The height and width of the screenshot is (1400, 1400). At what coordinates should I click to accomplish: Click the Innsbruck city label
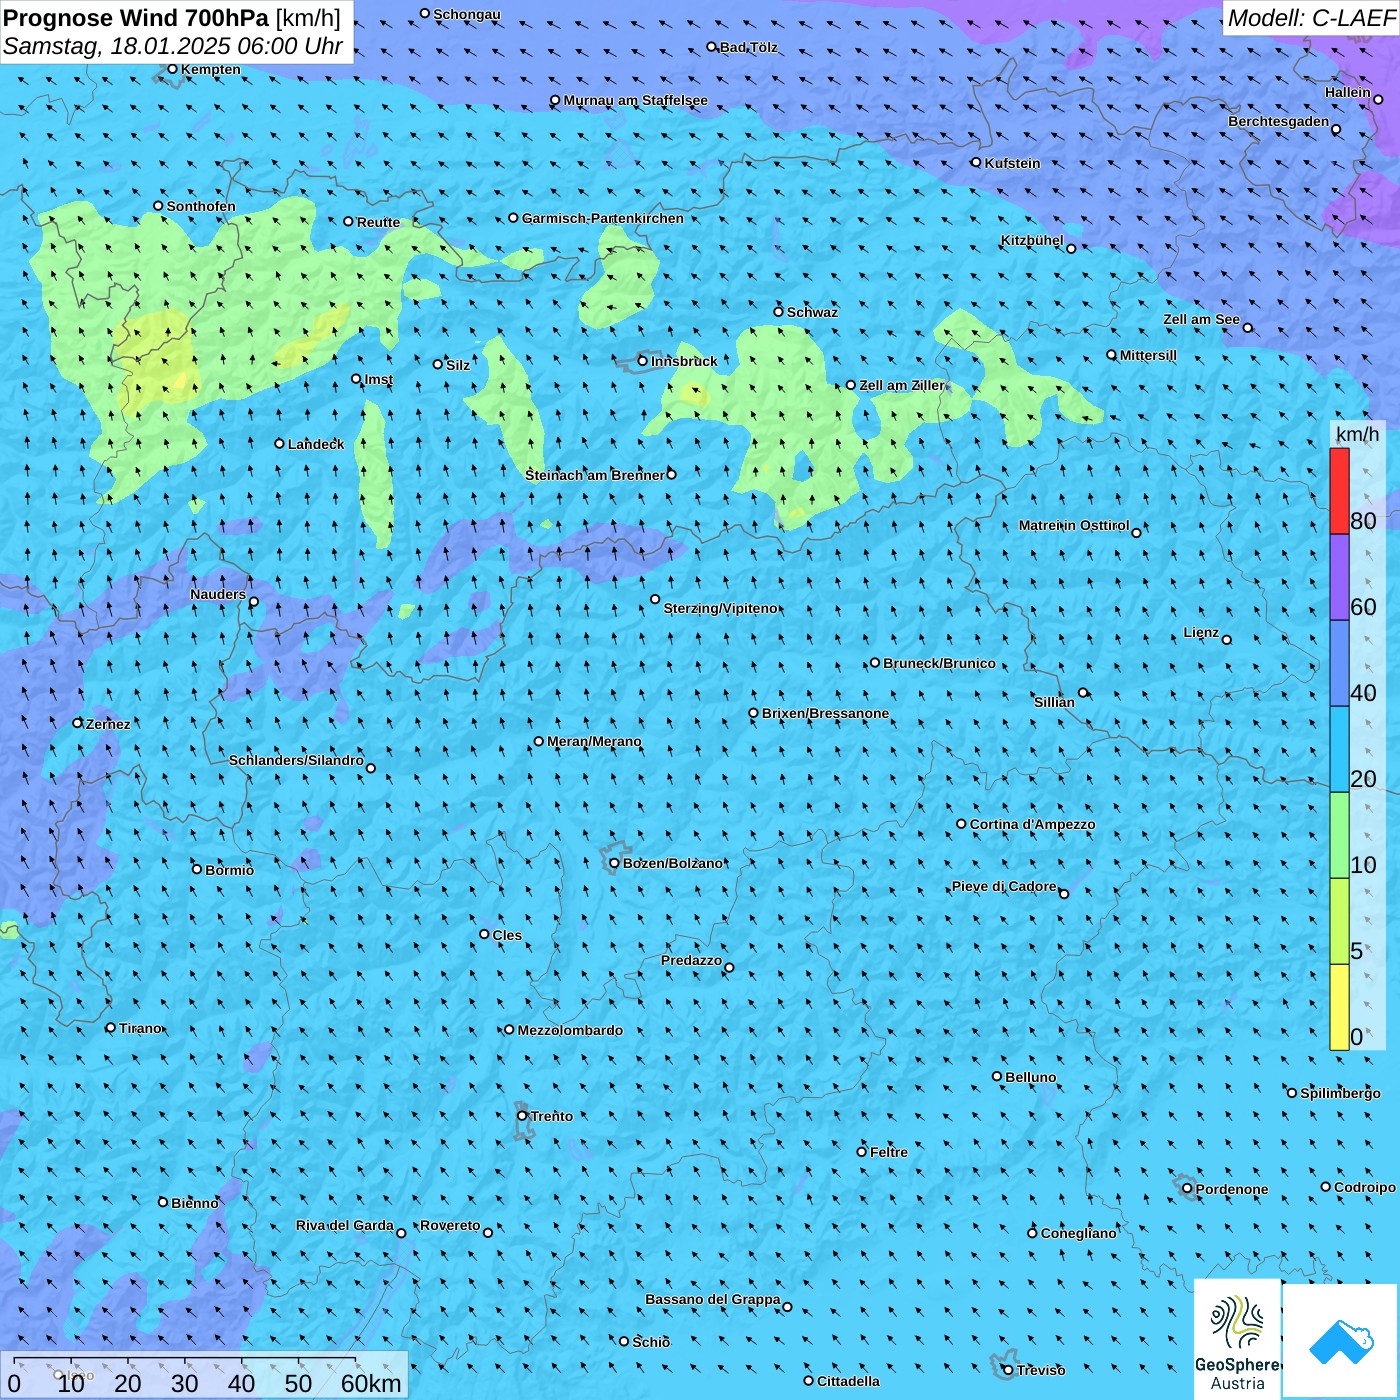tap(684, 361)
